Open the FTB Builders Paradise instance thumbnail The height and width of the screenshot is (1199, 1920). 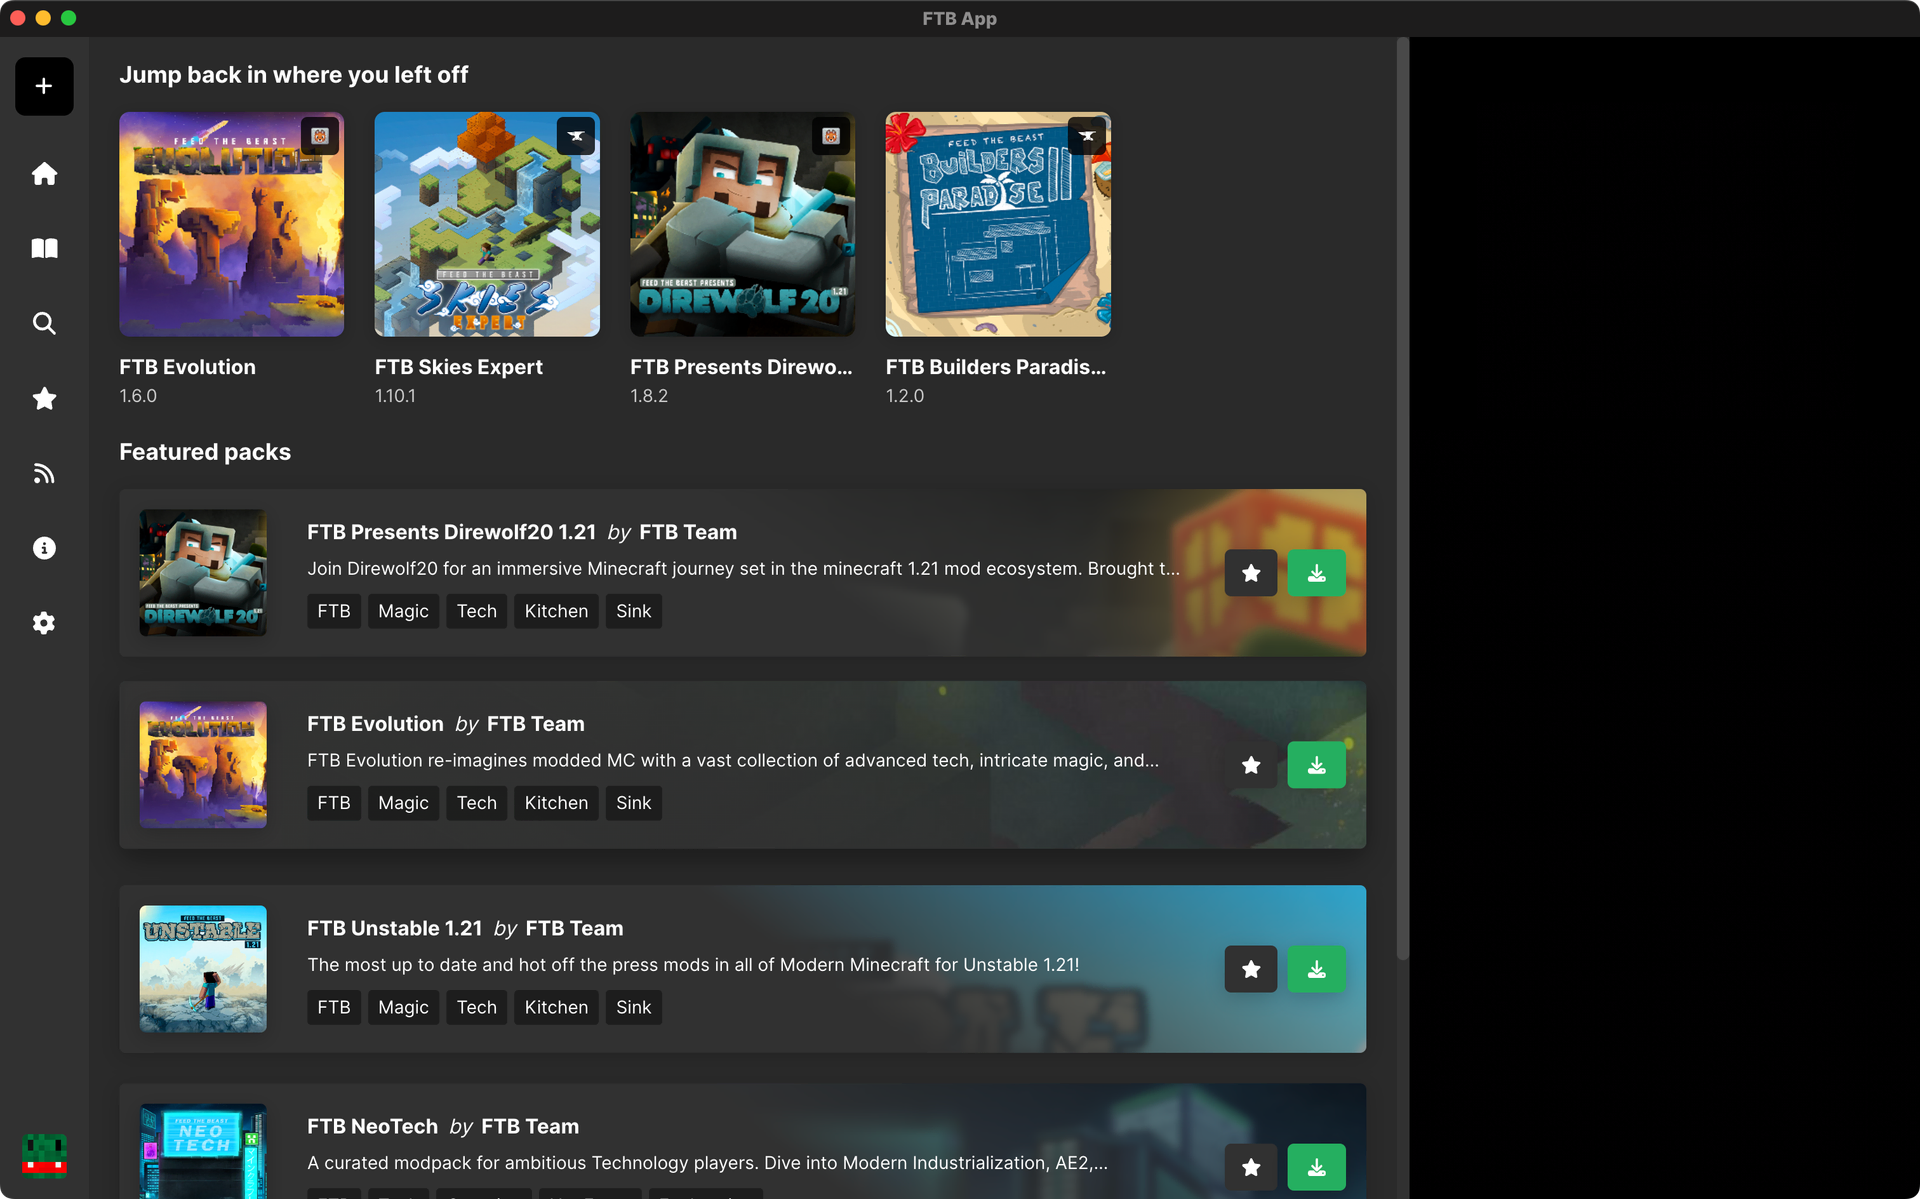(x=997, y=224)
